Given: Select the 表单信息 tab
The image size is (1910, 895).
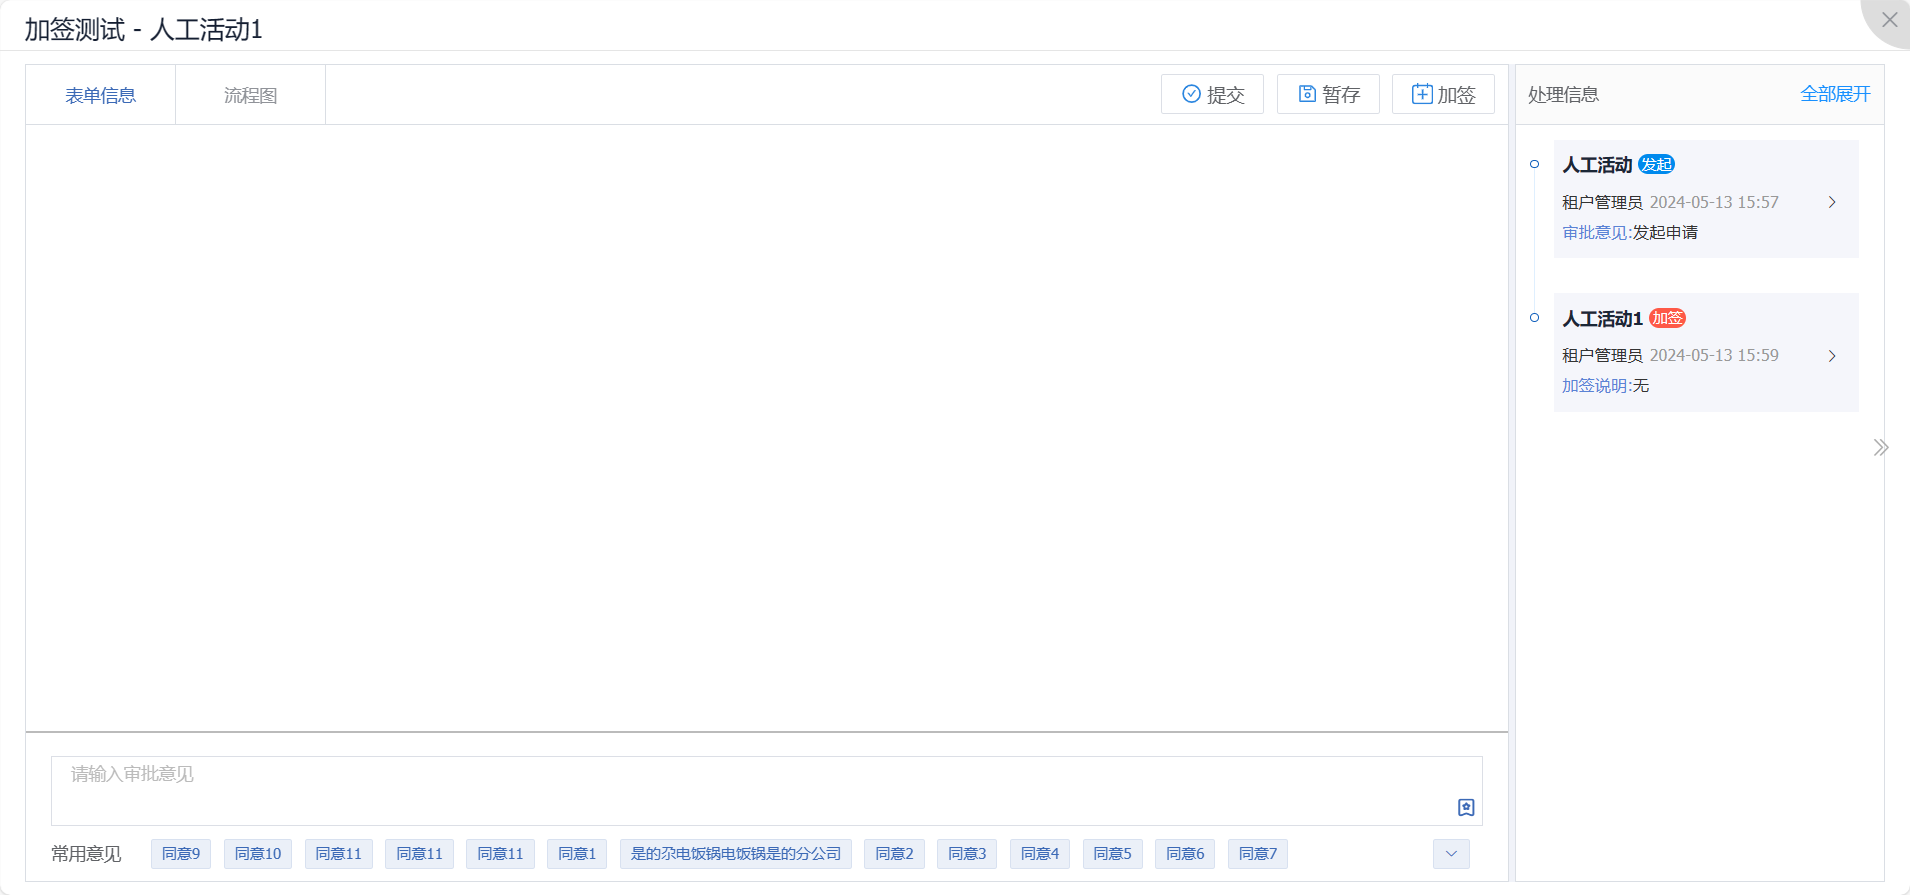Looking at the screenshot, I should click(x=100, y=95).
